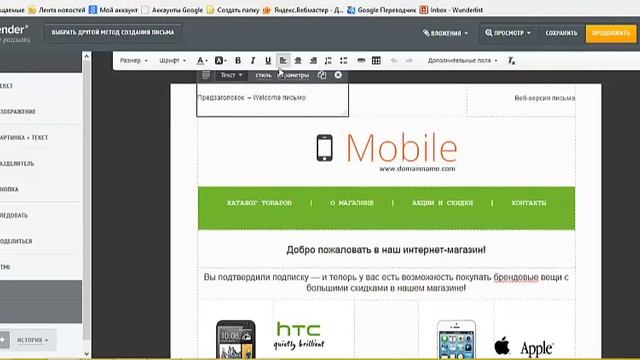640x360 pixels.
Task: Add a Картинка + Текст block
Action: (41, 138)
